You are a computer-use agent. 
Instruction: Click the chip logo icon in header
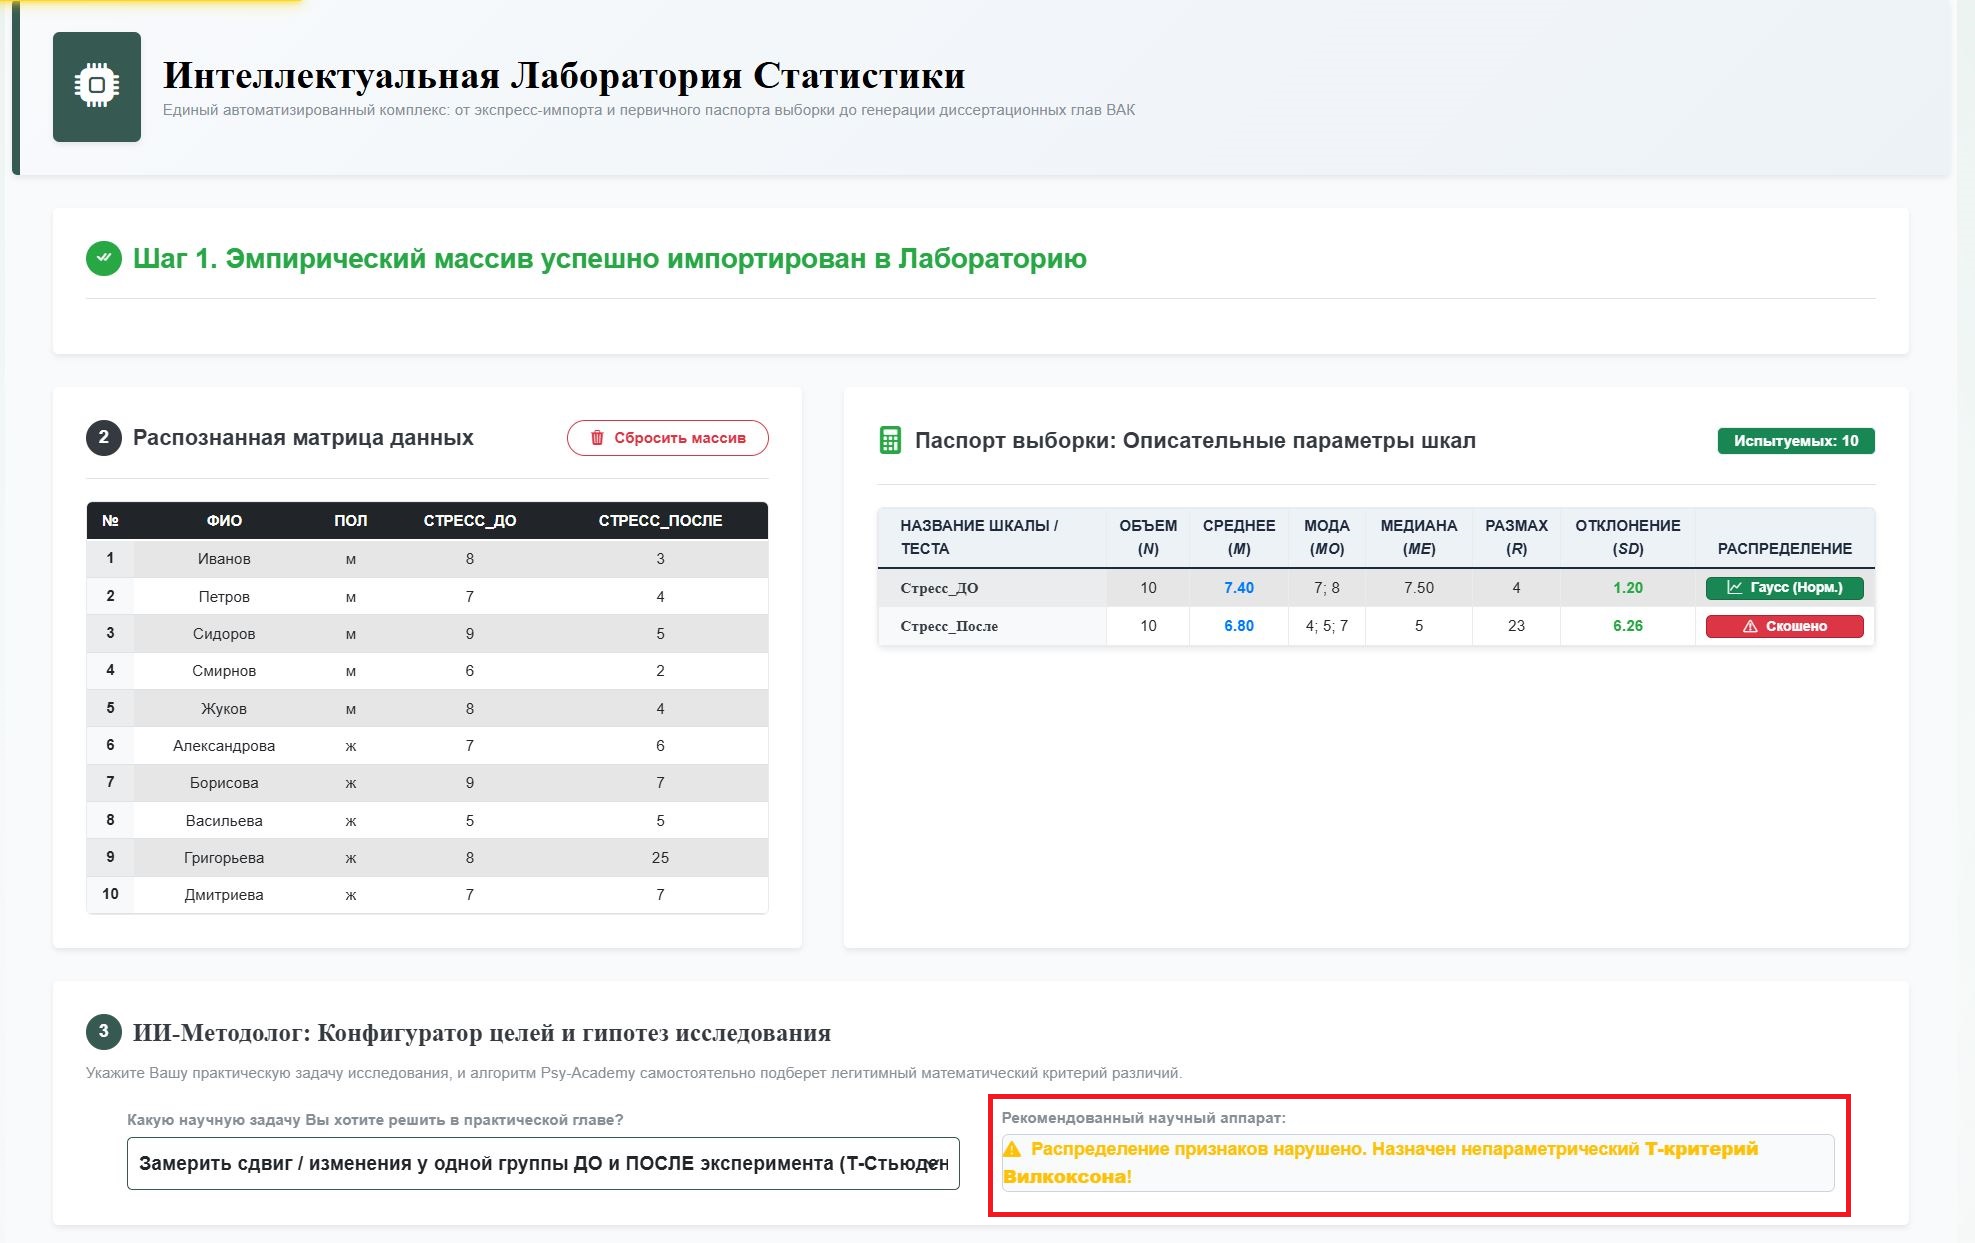pyautogui.click(x=97, y=86)
